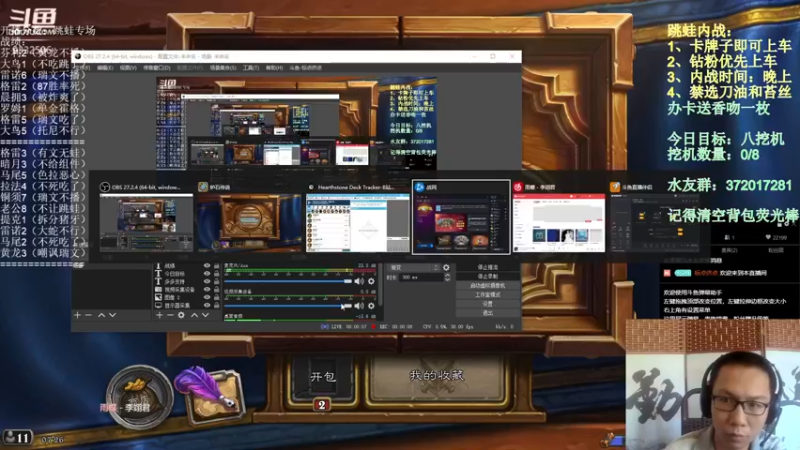This screenshot has height=450, width=800.
Task: Hide the 战绩 source with eye icon
Action: pos(207,266)
